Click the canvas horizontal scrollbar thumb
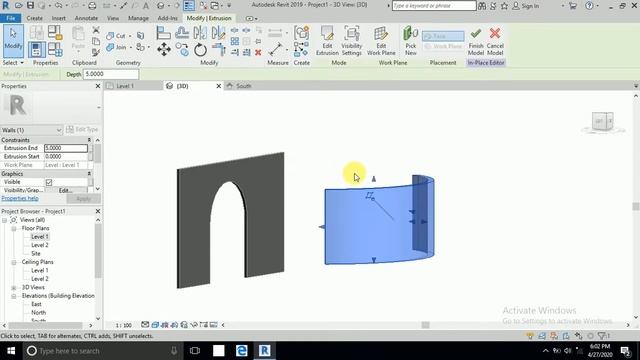Viewport: 640px width, 360px height. coord(425,325)
